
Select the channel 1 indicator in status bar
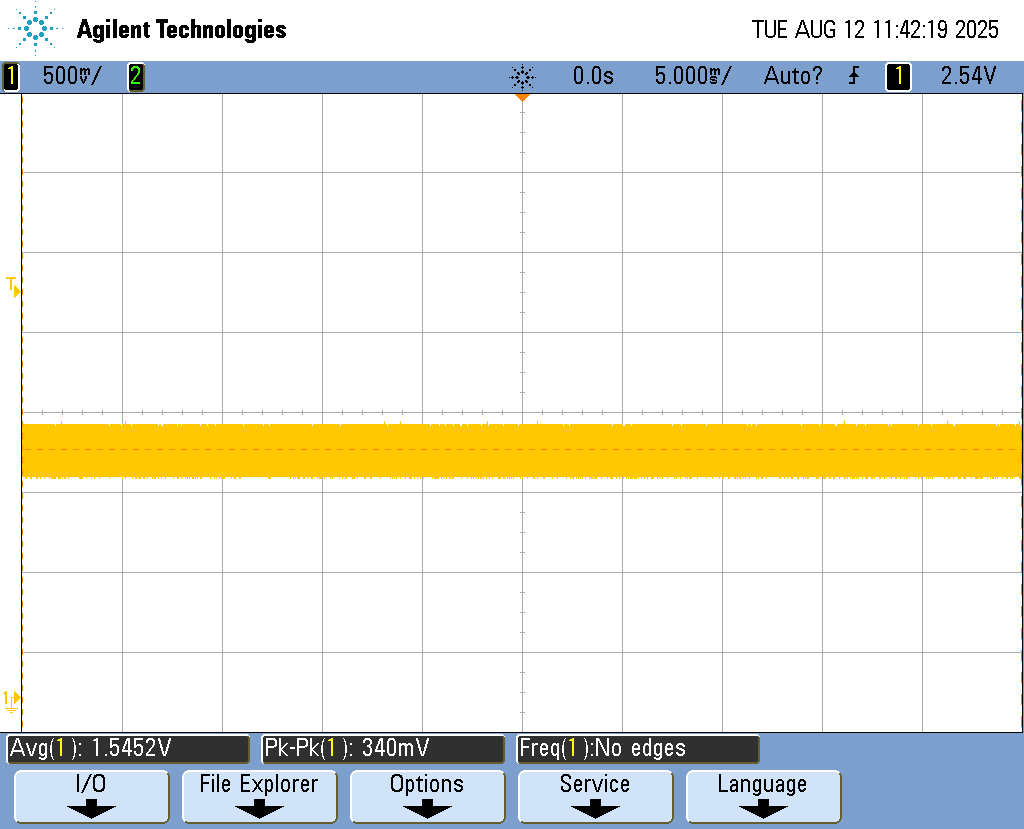(x=11, y=76)
